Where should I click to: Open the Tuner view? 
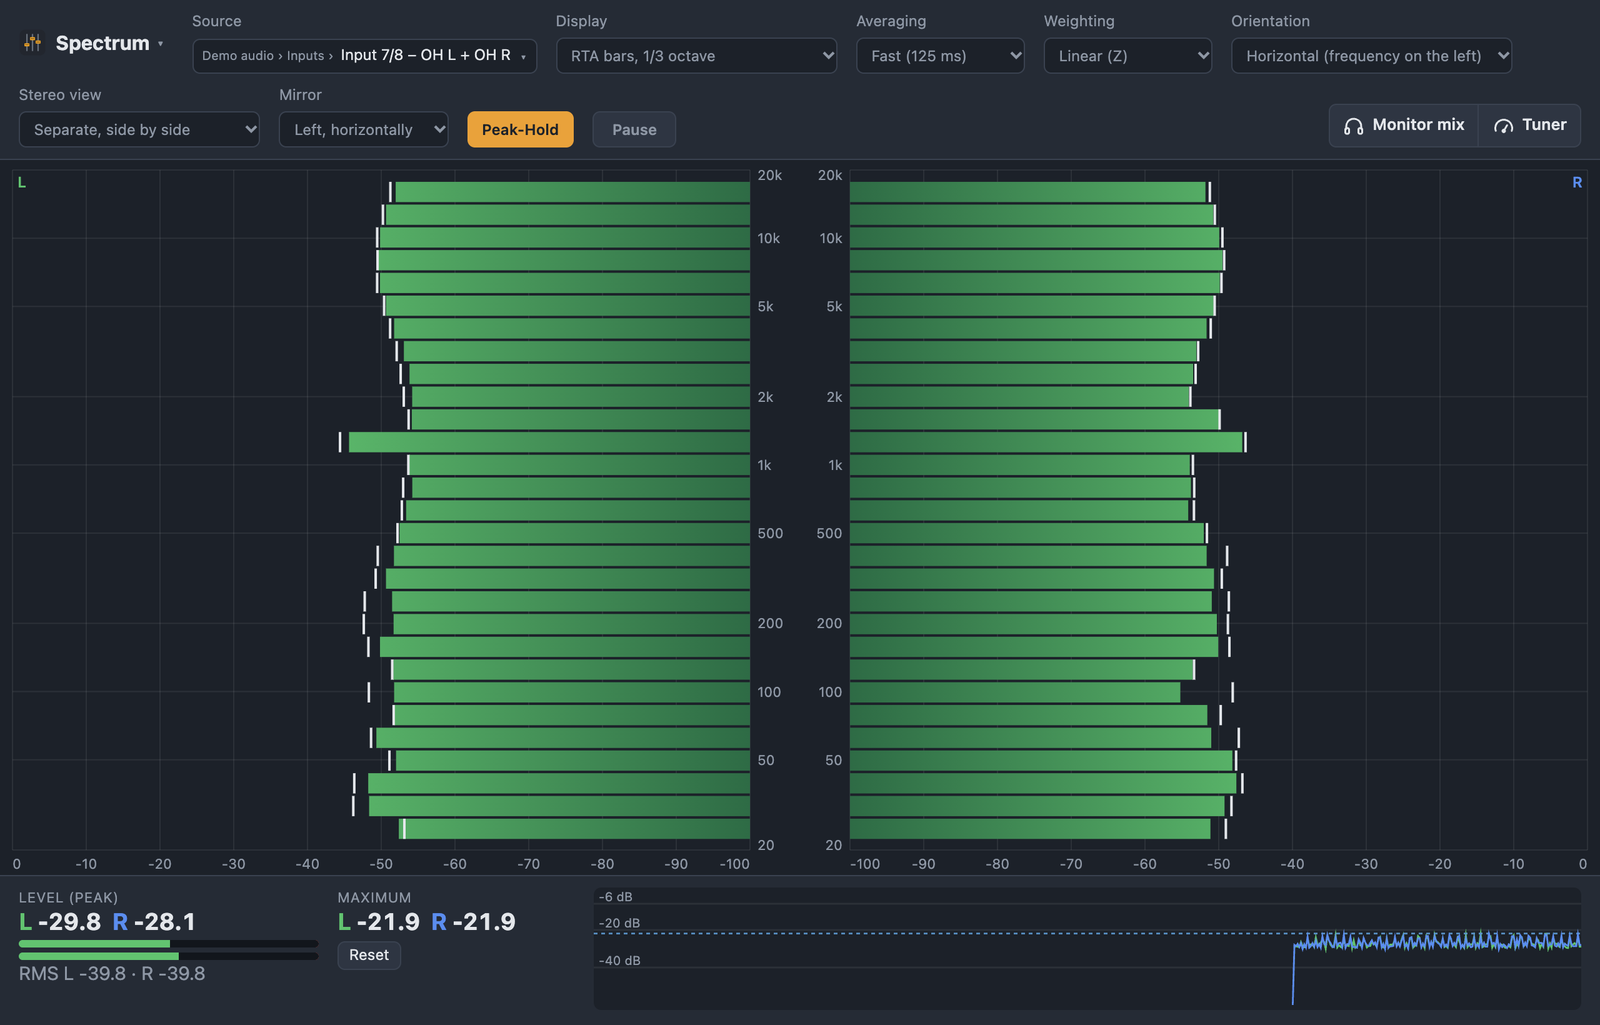[x=1530, y=125]
